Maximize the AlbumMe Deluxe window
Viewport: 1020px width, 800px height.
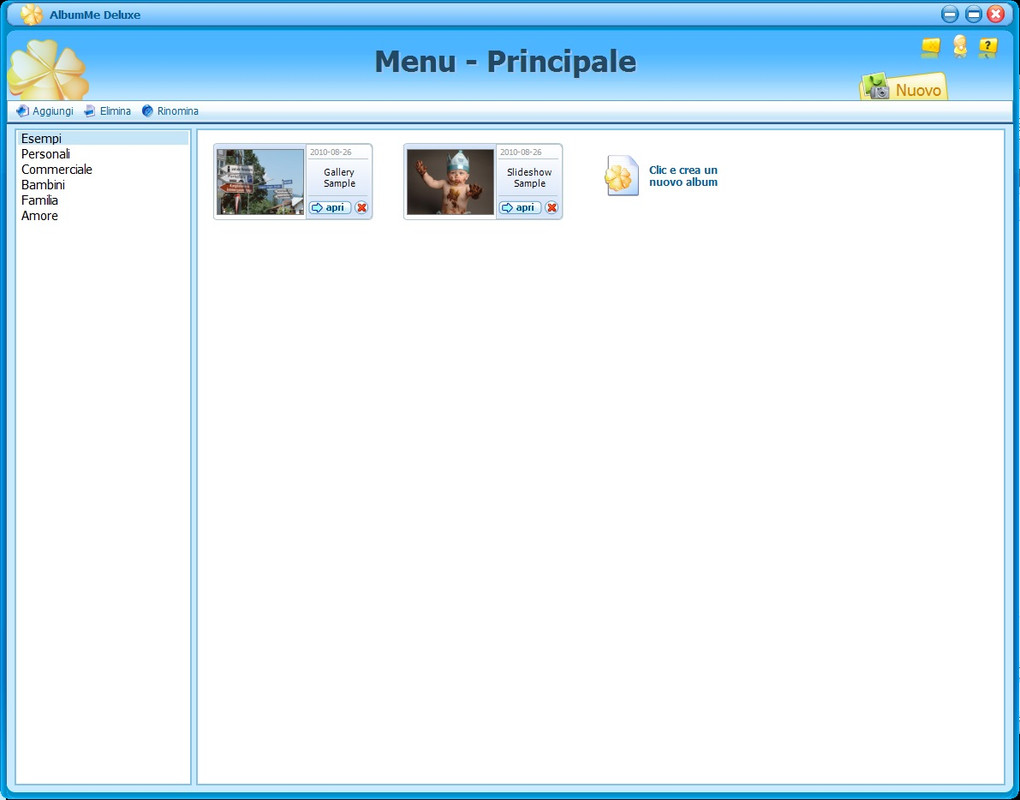(973, 14)
